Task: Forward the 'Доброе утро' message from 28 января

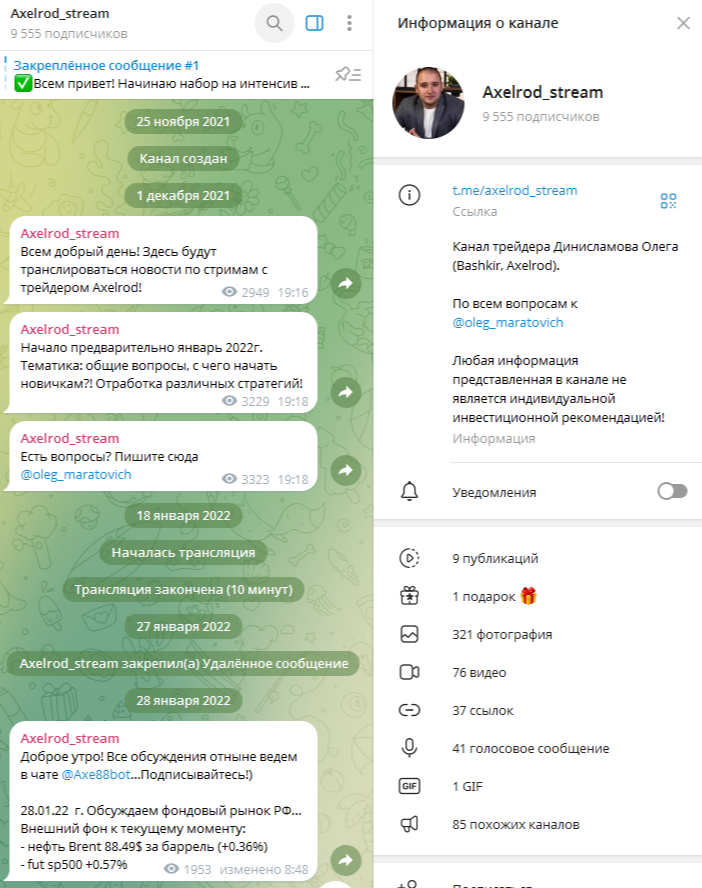Action: (346, 860)
